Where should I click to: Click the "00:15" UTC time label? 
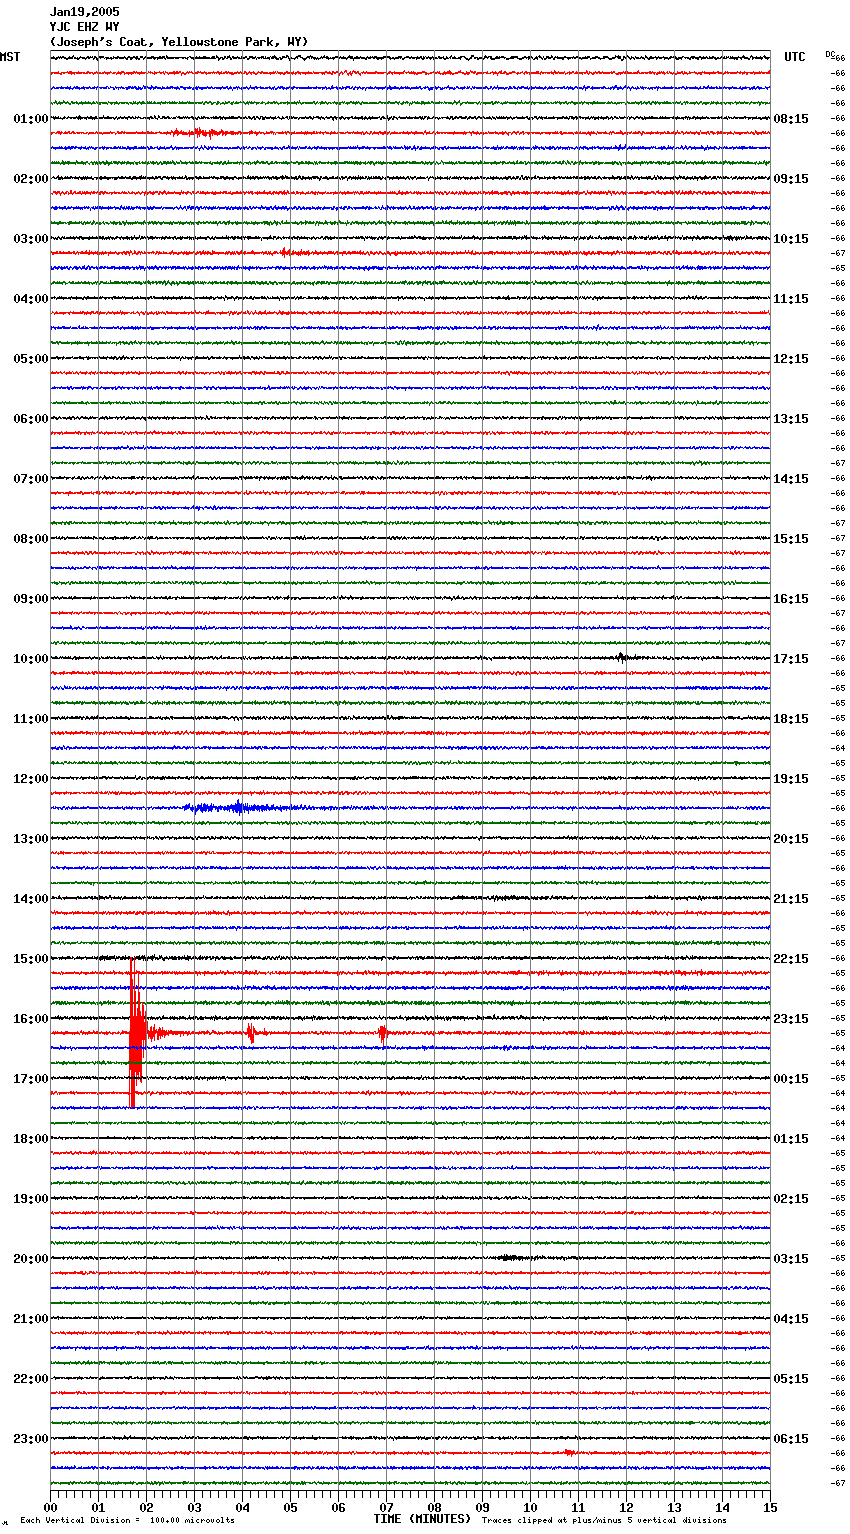coord(791,1079)
